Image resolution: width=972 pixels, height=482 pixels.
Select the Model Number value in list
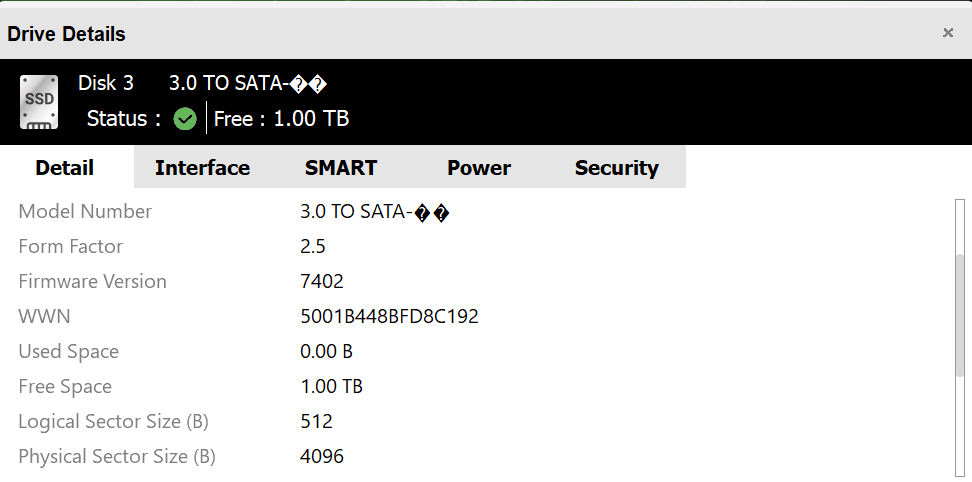pyautogui.click(x=375, y=212)
